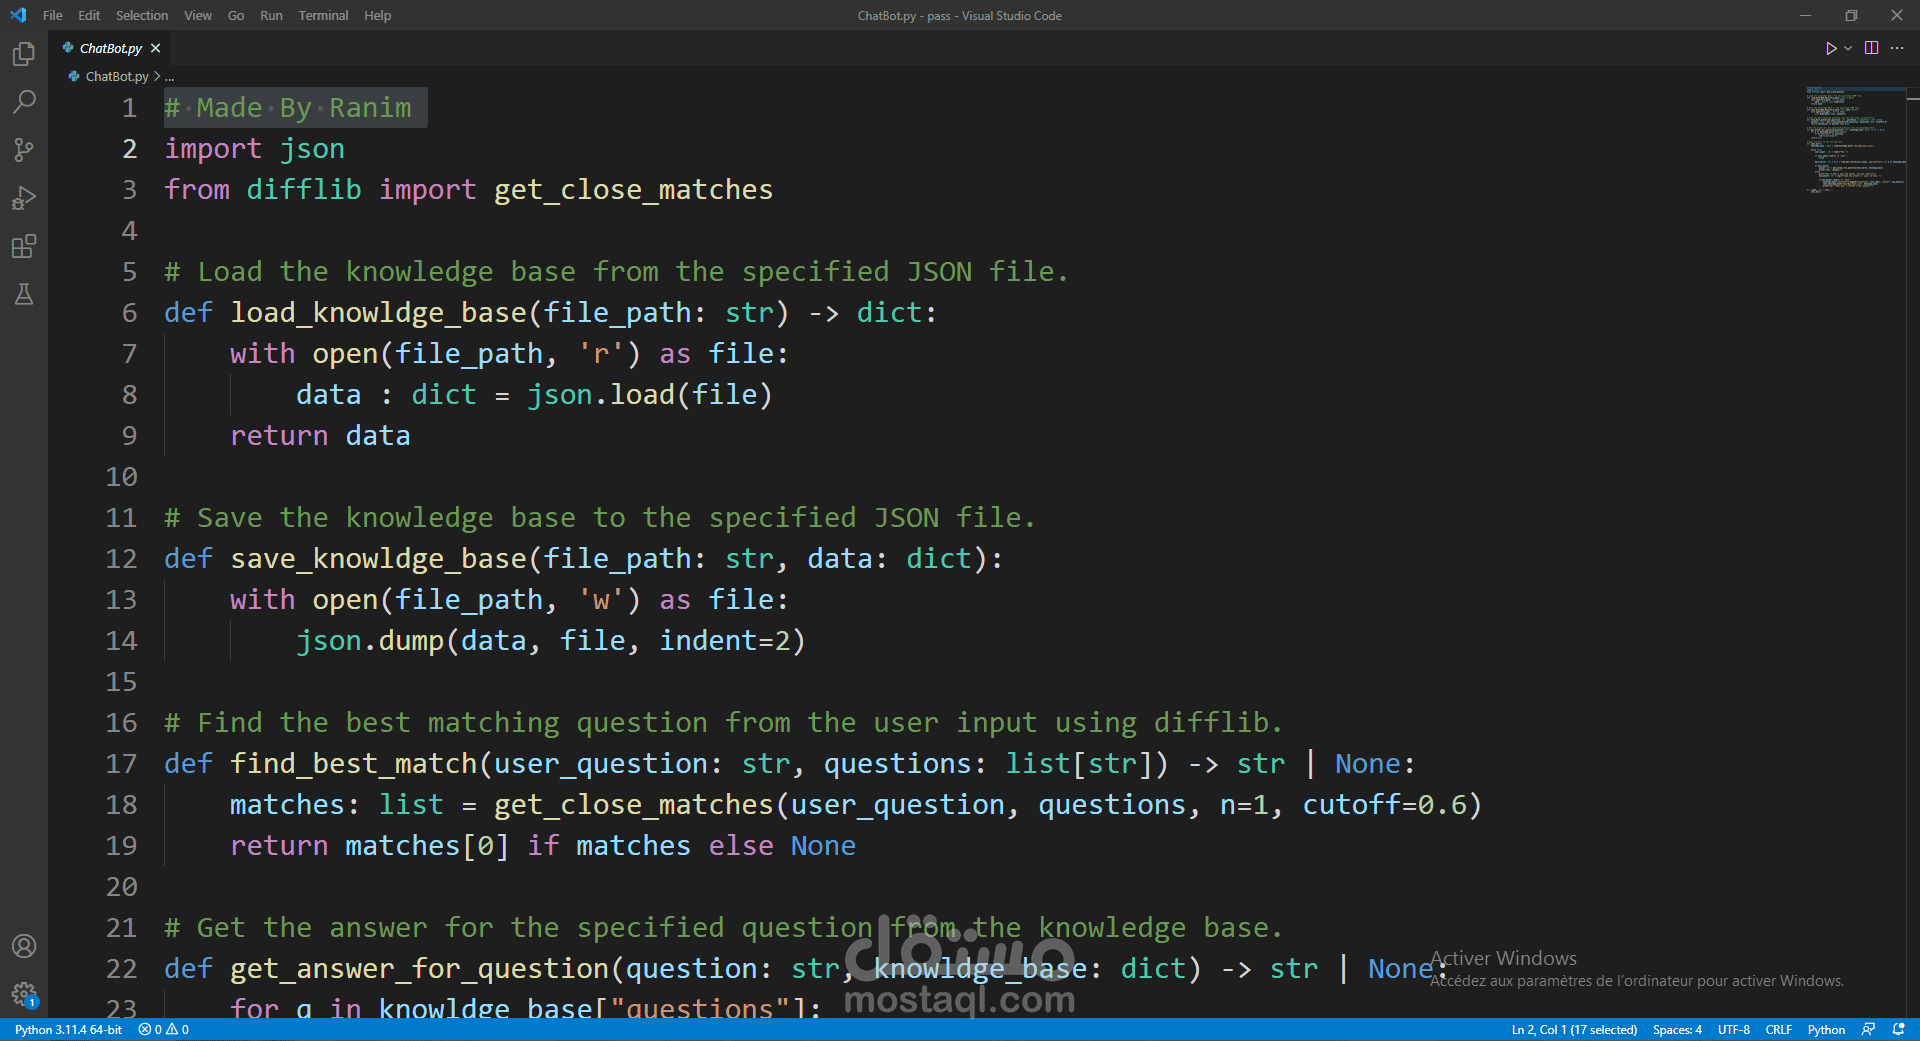The image size is (1920, 1041).
Task: Click 'json.load(file)' on line 8
Action: tap(650, 395)
